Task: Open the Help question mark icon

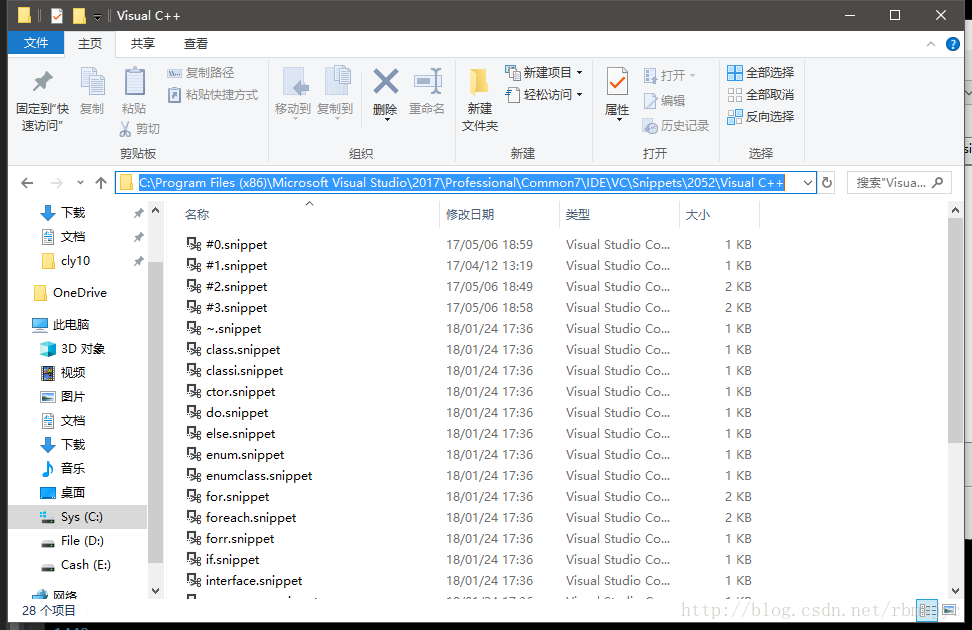Action: 953,44
